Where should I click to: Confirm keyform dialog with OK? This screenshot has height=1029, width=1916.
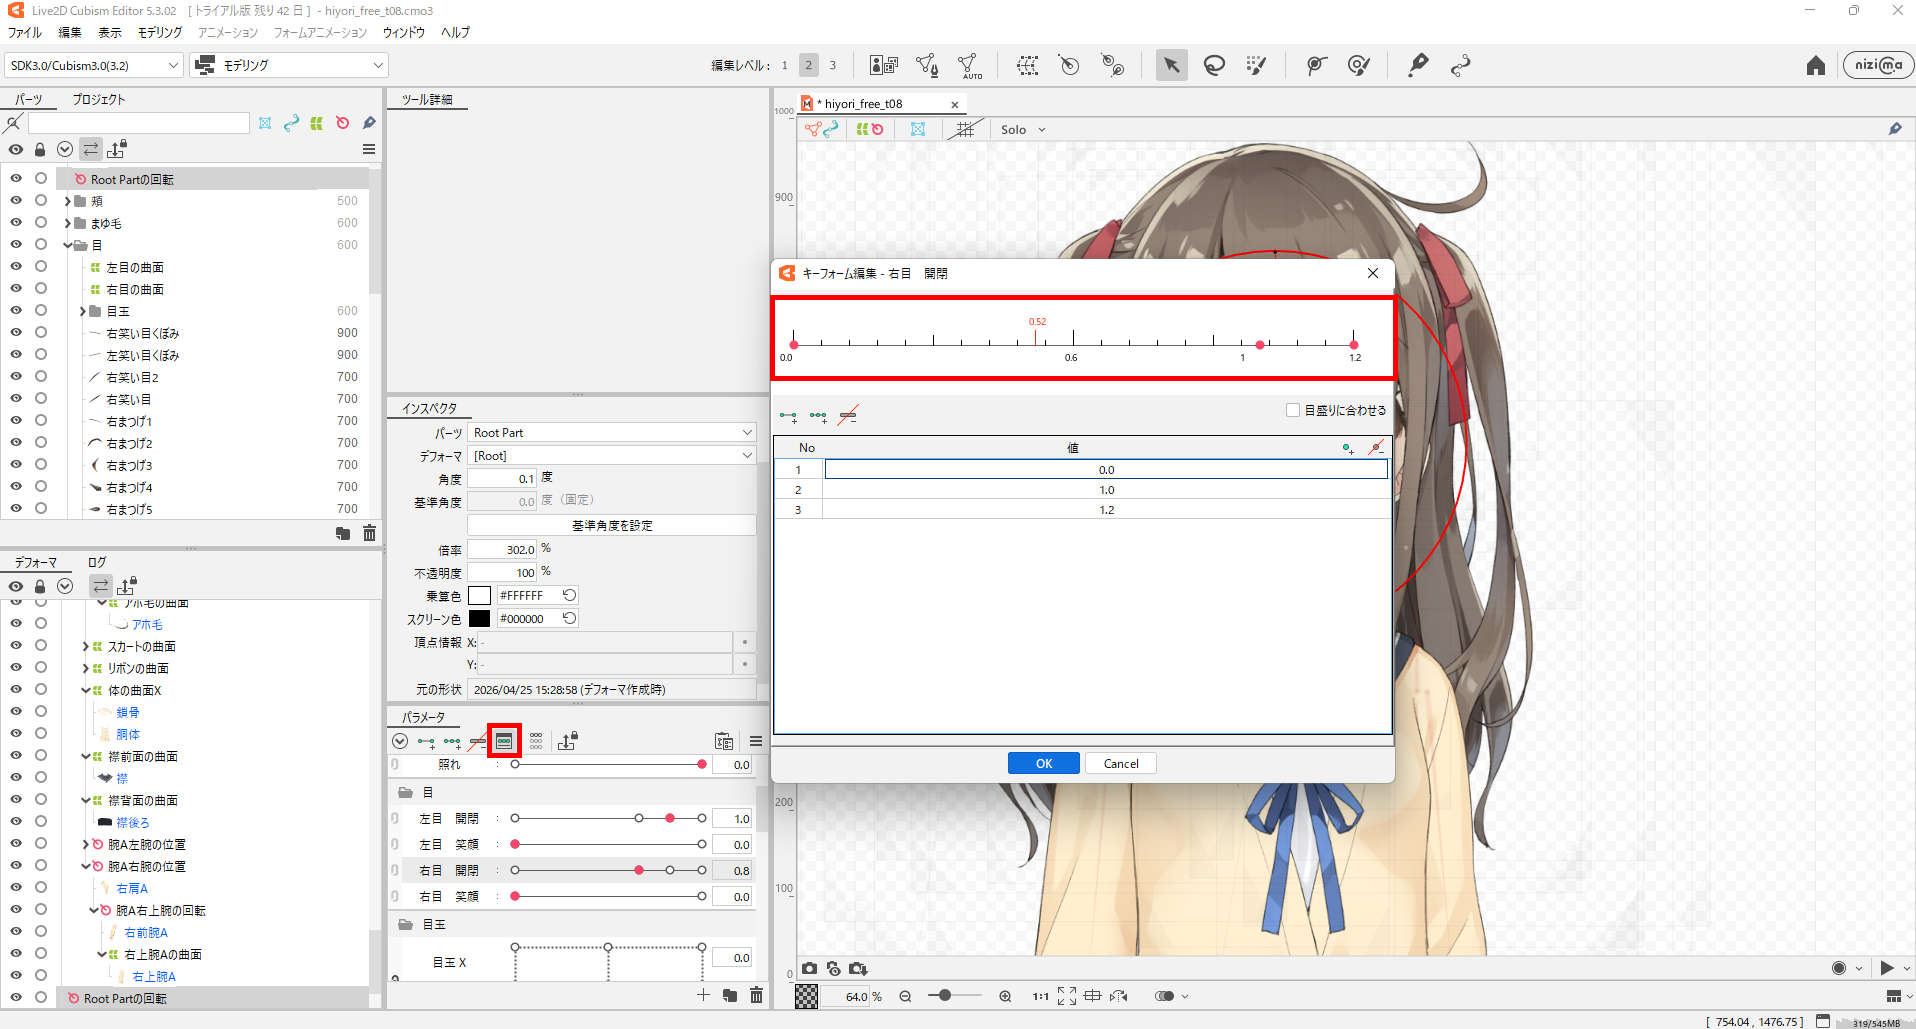[x=1044, y=763]
